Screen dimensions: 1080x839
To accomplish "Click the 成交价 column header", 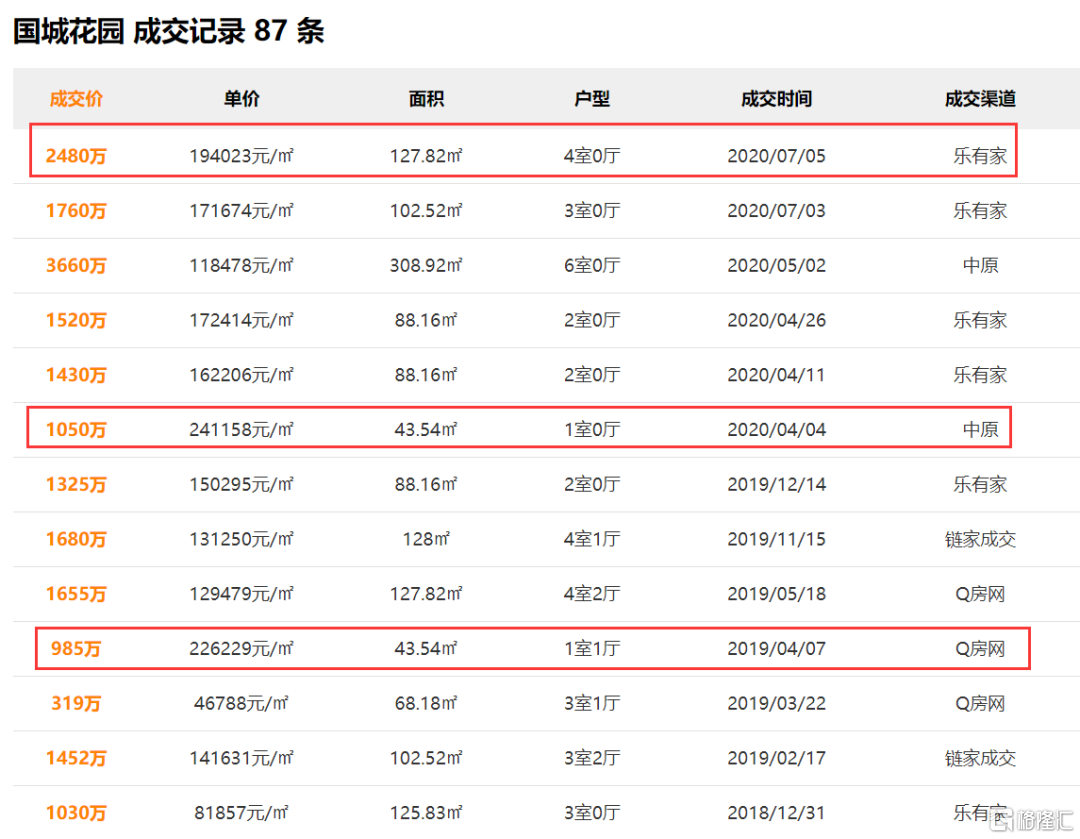I will click(x=76, y=99).
